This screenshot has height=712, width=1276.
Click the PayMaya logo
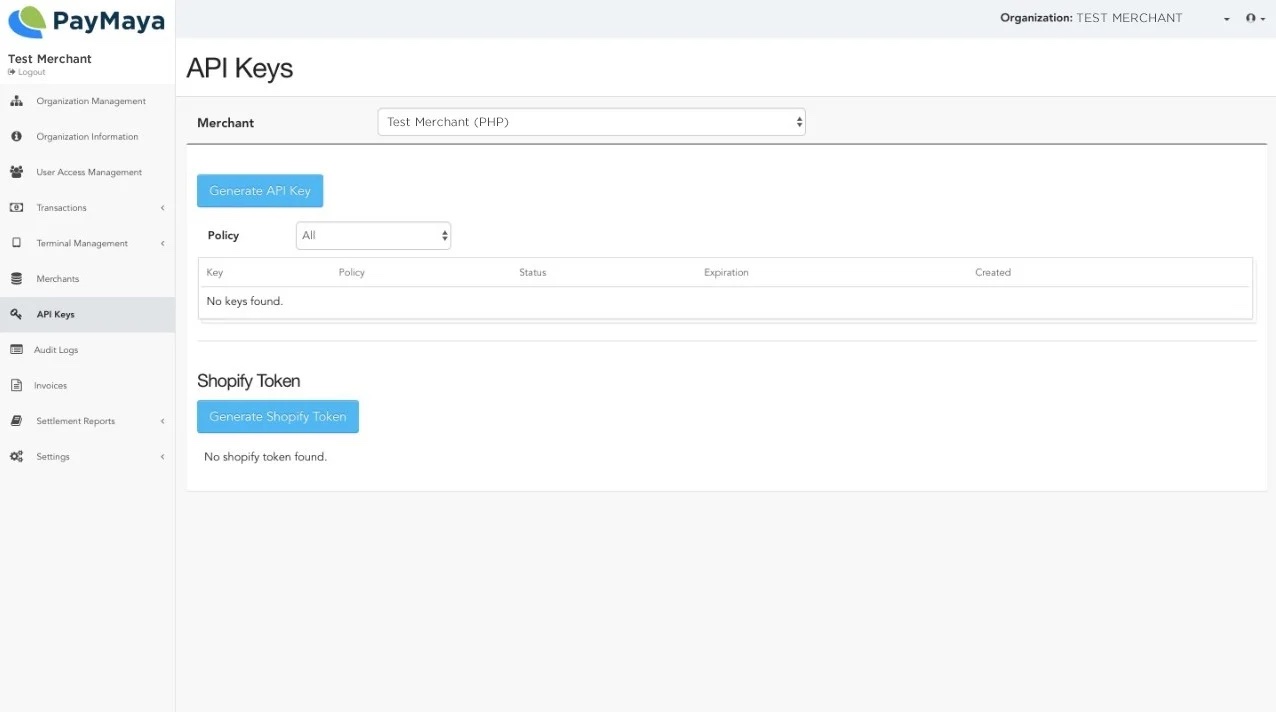[x=86, y=22]
